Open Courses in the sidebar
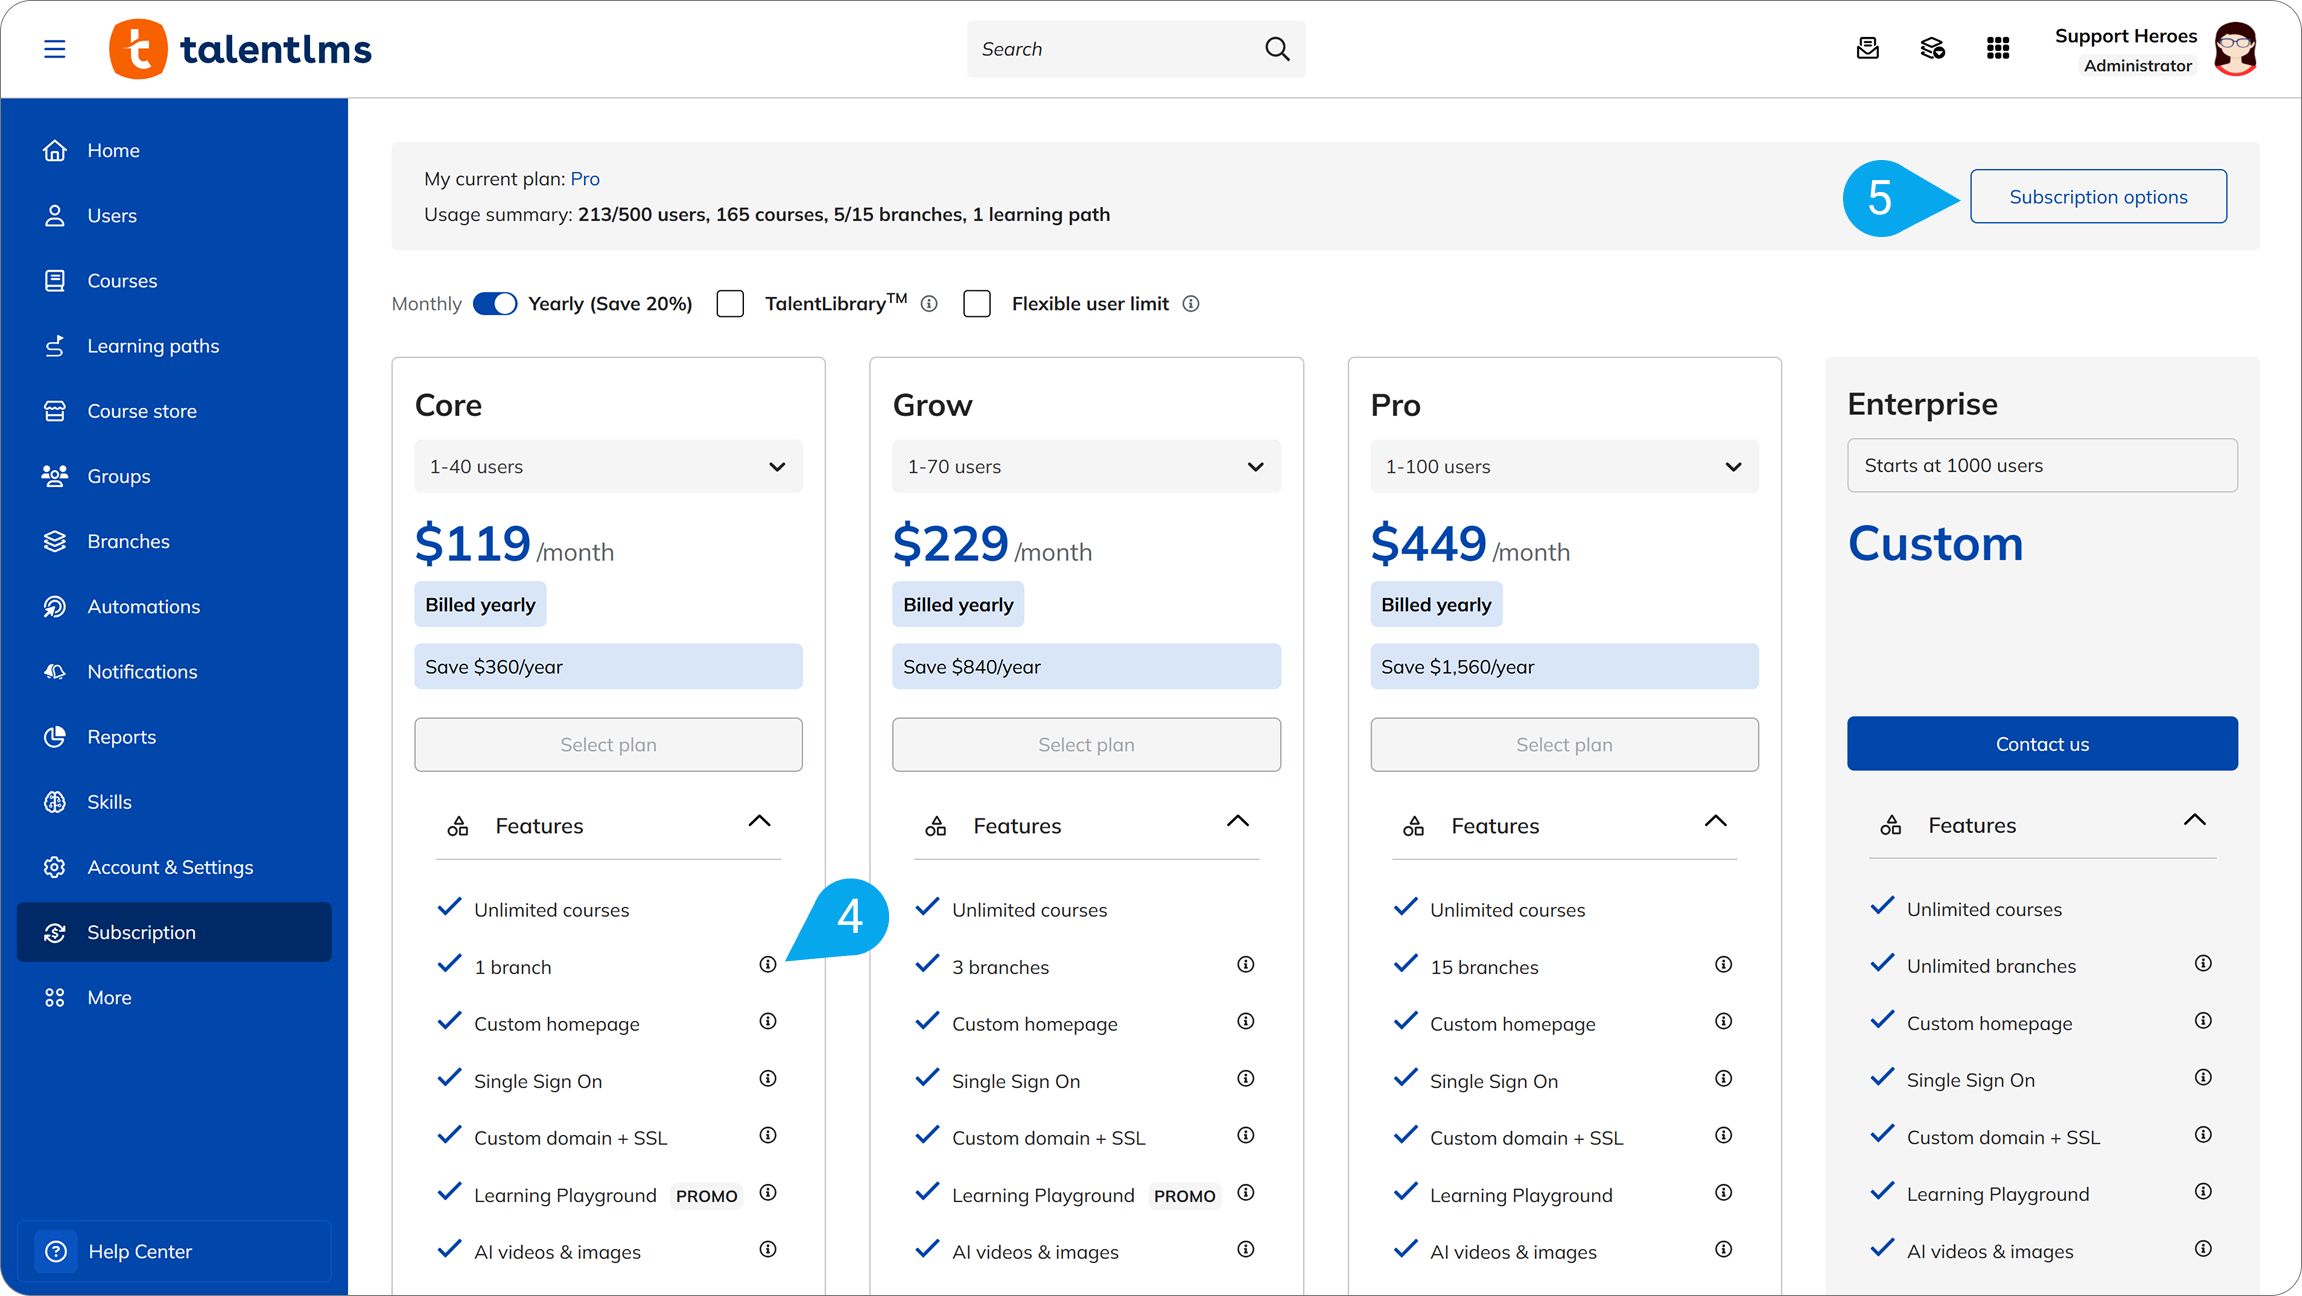This screenshot has width=2302, height=1296. [x=174, y=281]
